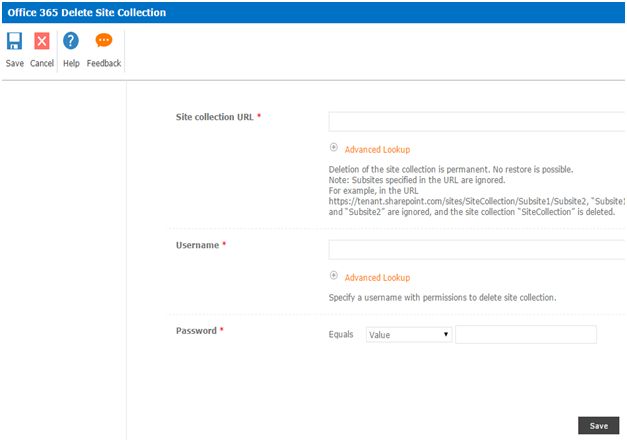Click the 'Username' label text
Screen dimensions: 627x442
pos(198,245)
